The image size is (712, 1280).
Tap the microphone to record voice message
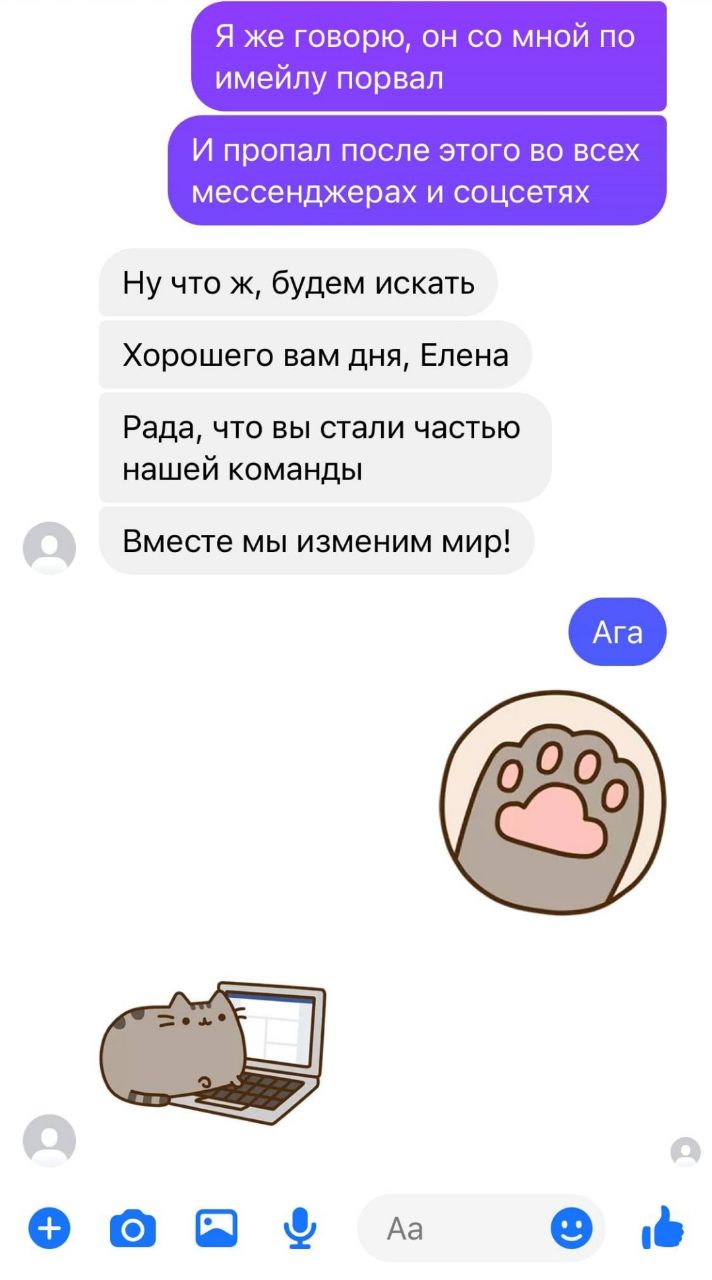click(x=299, y=1228)
